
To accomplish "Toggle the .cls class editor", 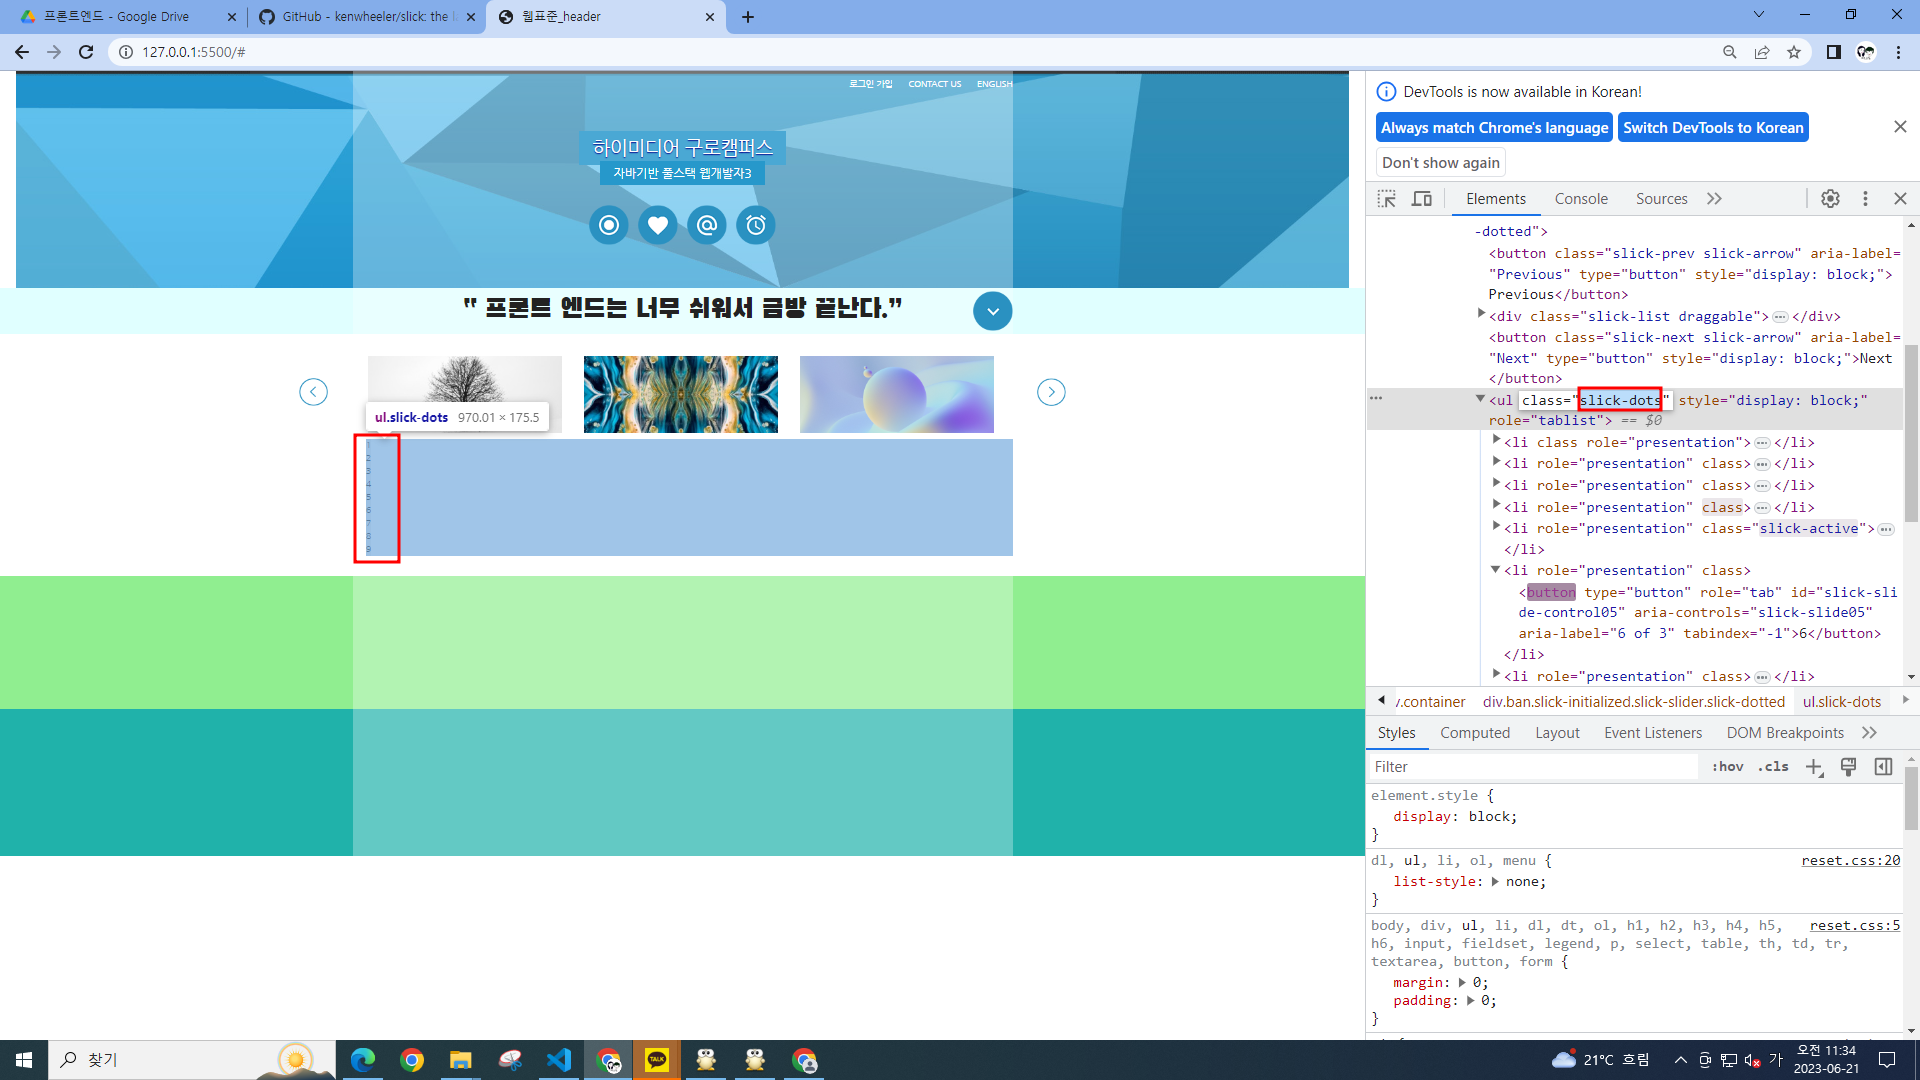I will pyautogui.click(x=1773, y=767).
